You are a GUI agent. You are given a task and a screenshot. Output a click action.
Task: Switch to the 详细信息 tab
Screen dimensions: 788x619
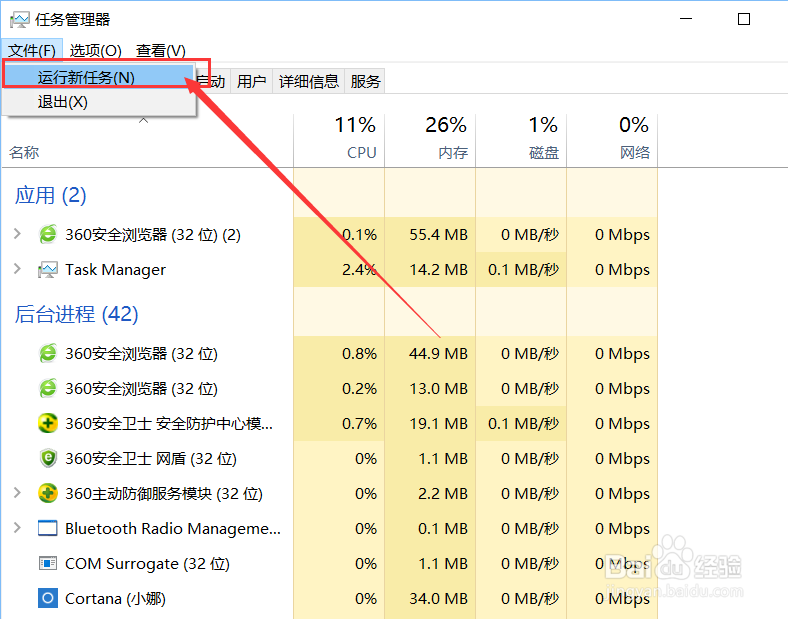pos(309,81)
